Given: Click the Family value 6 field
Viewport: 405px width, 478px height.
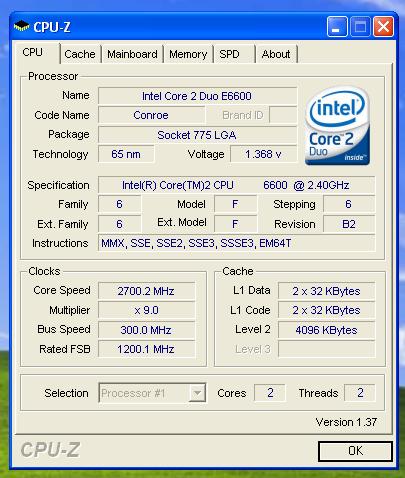Looking at the screenshot, I should 119,204.
